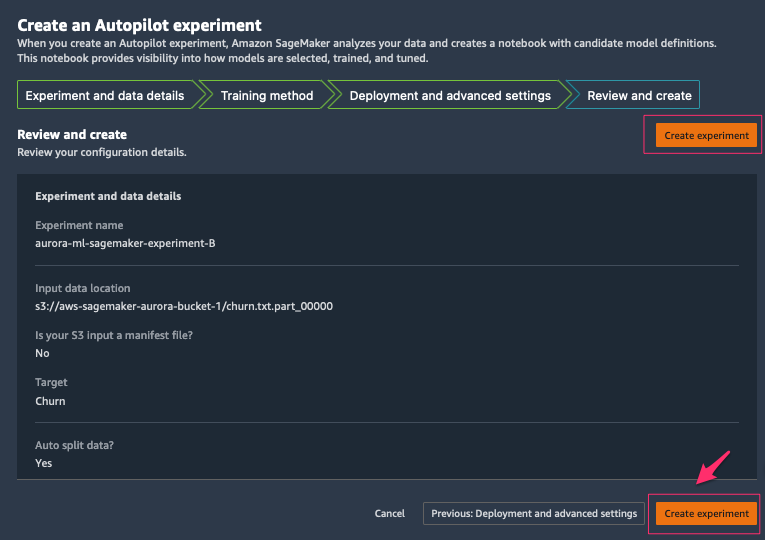Click the Review and create section heading

coord(72,134)
